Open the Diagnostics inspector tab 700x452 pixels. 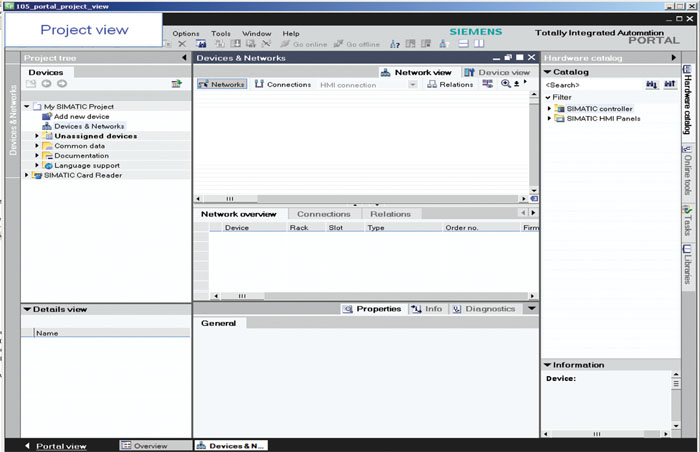(x=484, y=309)
